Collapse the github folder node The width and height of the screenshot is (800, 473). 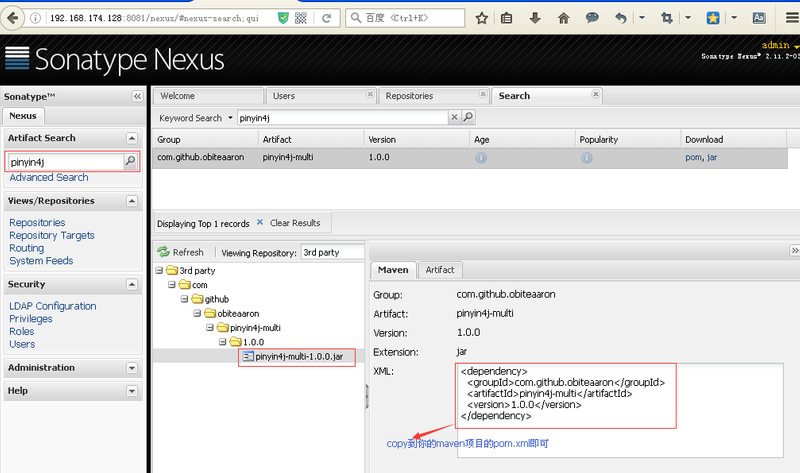click(x=185, y=299)
